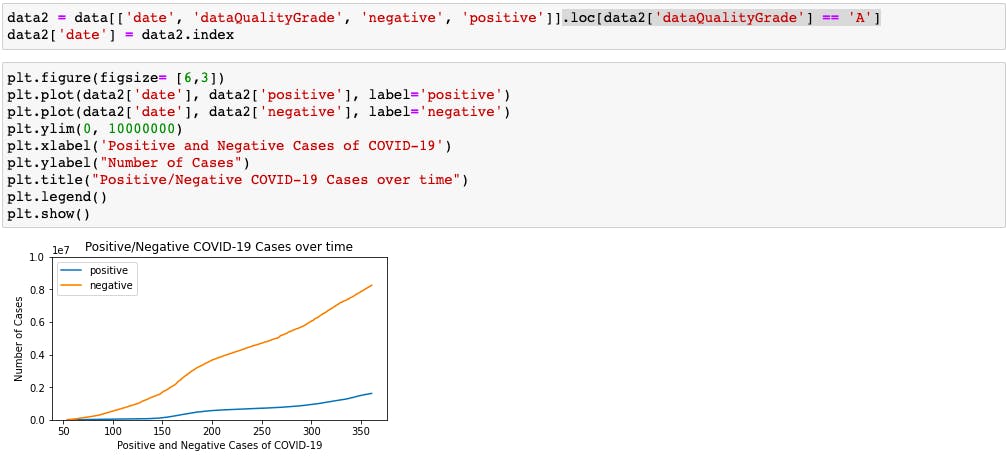1006x469 pixels.
Task: Click the data2['date'] = data2.index line
Action: (x=121, y=35)
